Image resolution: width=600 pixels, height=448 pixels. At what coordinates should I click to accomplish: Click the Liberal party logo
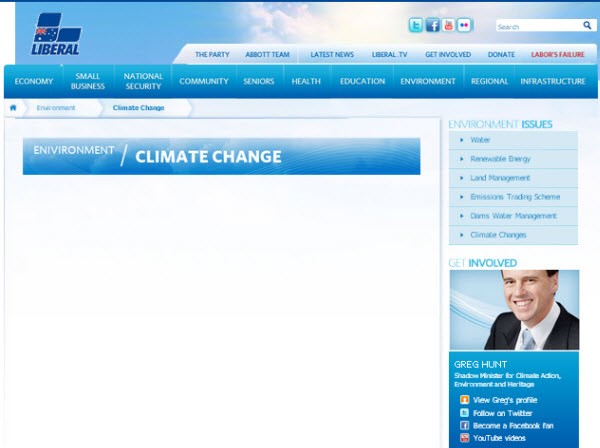56,34
